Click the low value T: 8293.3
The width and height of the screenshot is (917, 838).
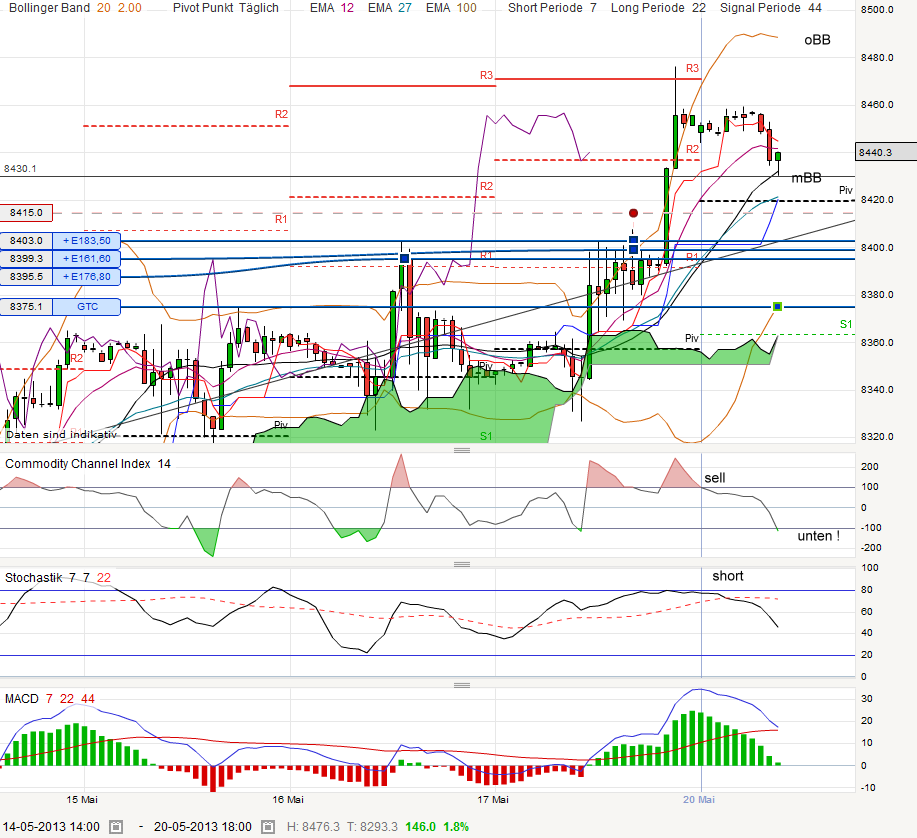pos(372,827)
